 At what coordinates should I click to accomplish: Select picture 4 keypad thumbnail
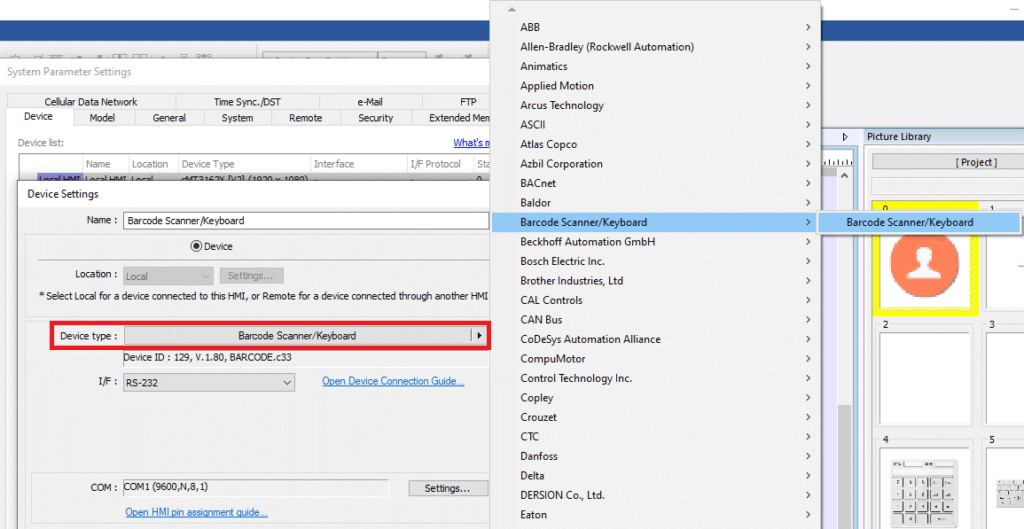(925, 489)
